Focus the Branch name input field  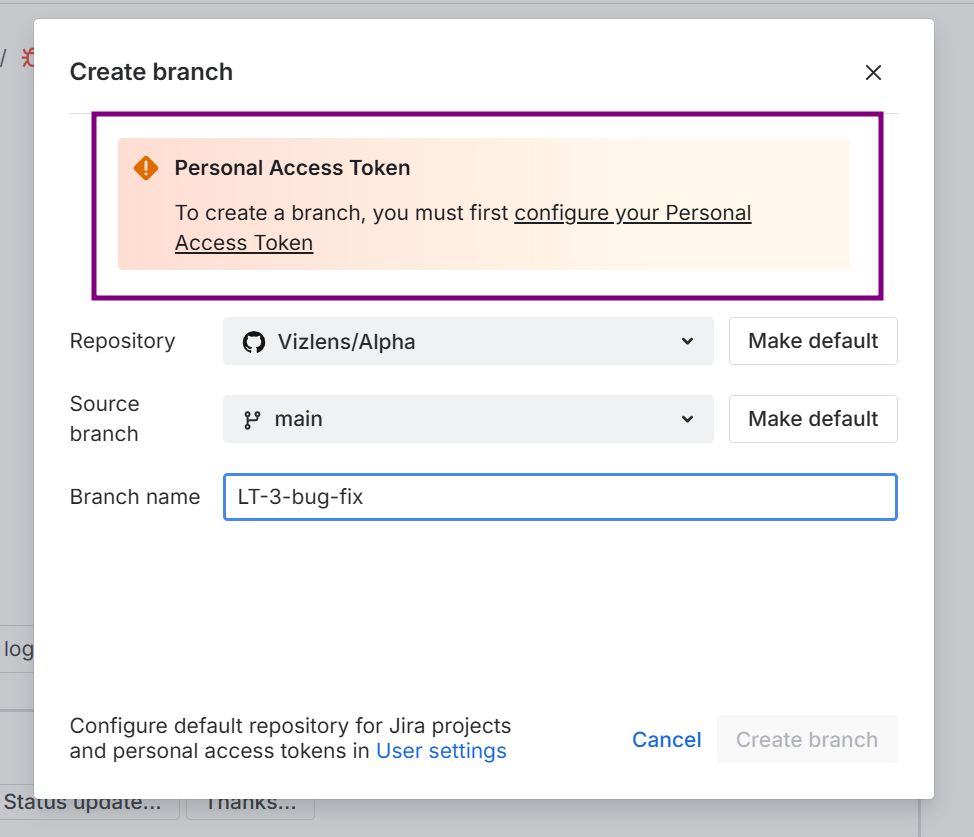tap(560, 497)
